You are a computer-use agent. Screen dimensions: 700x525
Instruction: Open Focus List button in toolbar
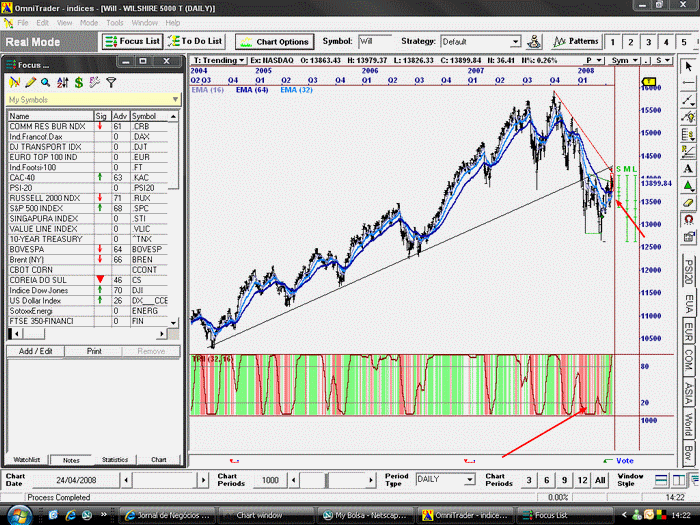(133, 42)
